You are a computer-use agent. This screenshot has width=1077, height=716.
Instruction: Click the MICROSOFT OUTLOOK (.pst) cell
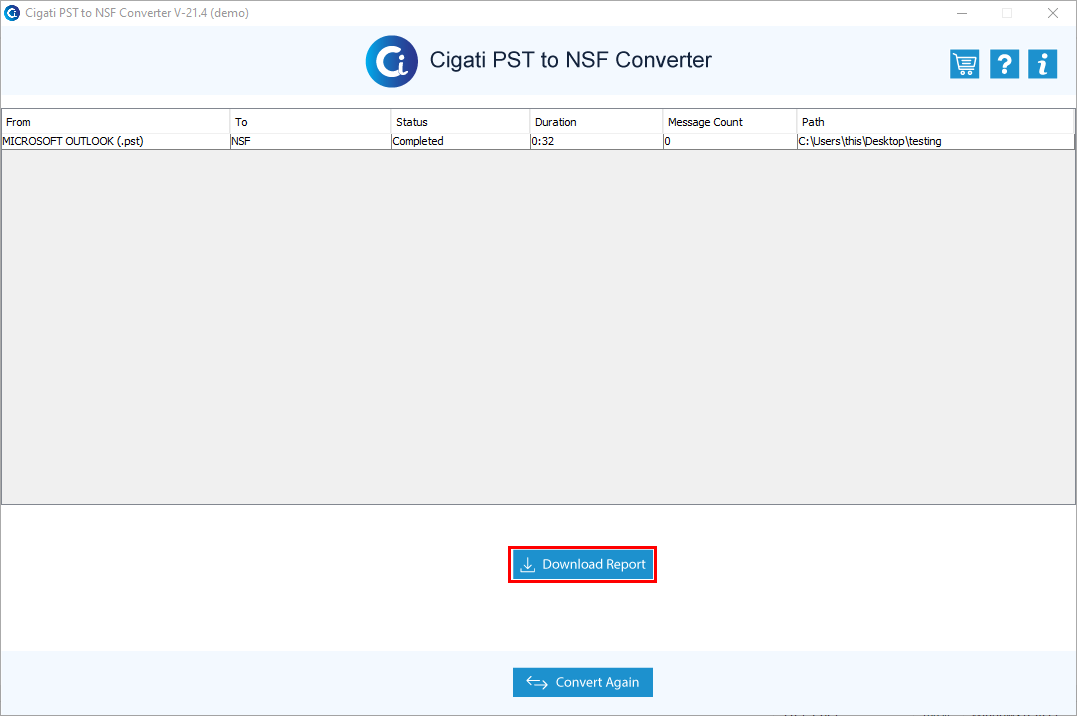116,141
